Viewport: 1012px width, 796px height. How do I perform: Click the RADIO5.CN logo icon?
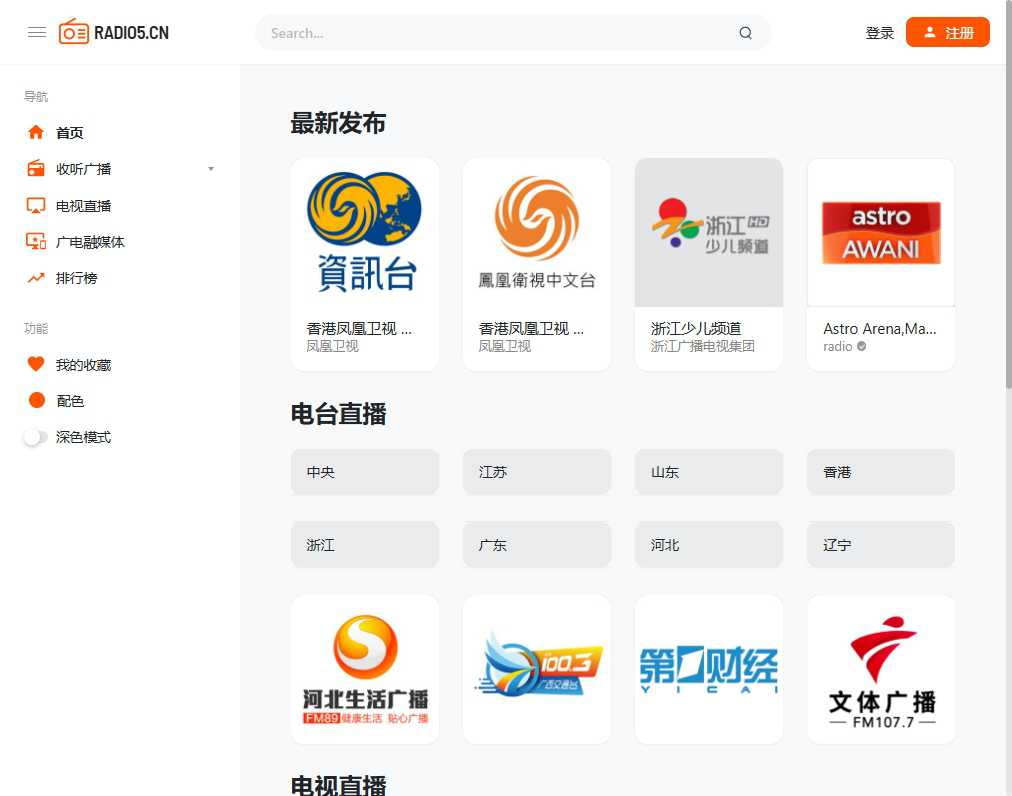click(x=73, y=31)
